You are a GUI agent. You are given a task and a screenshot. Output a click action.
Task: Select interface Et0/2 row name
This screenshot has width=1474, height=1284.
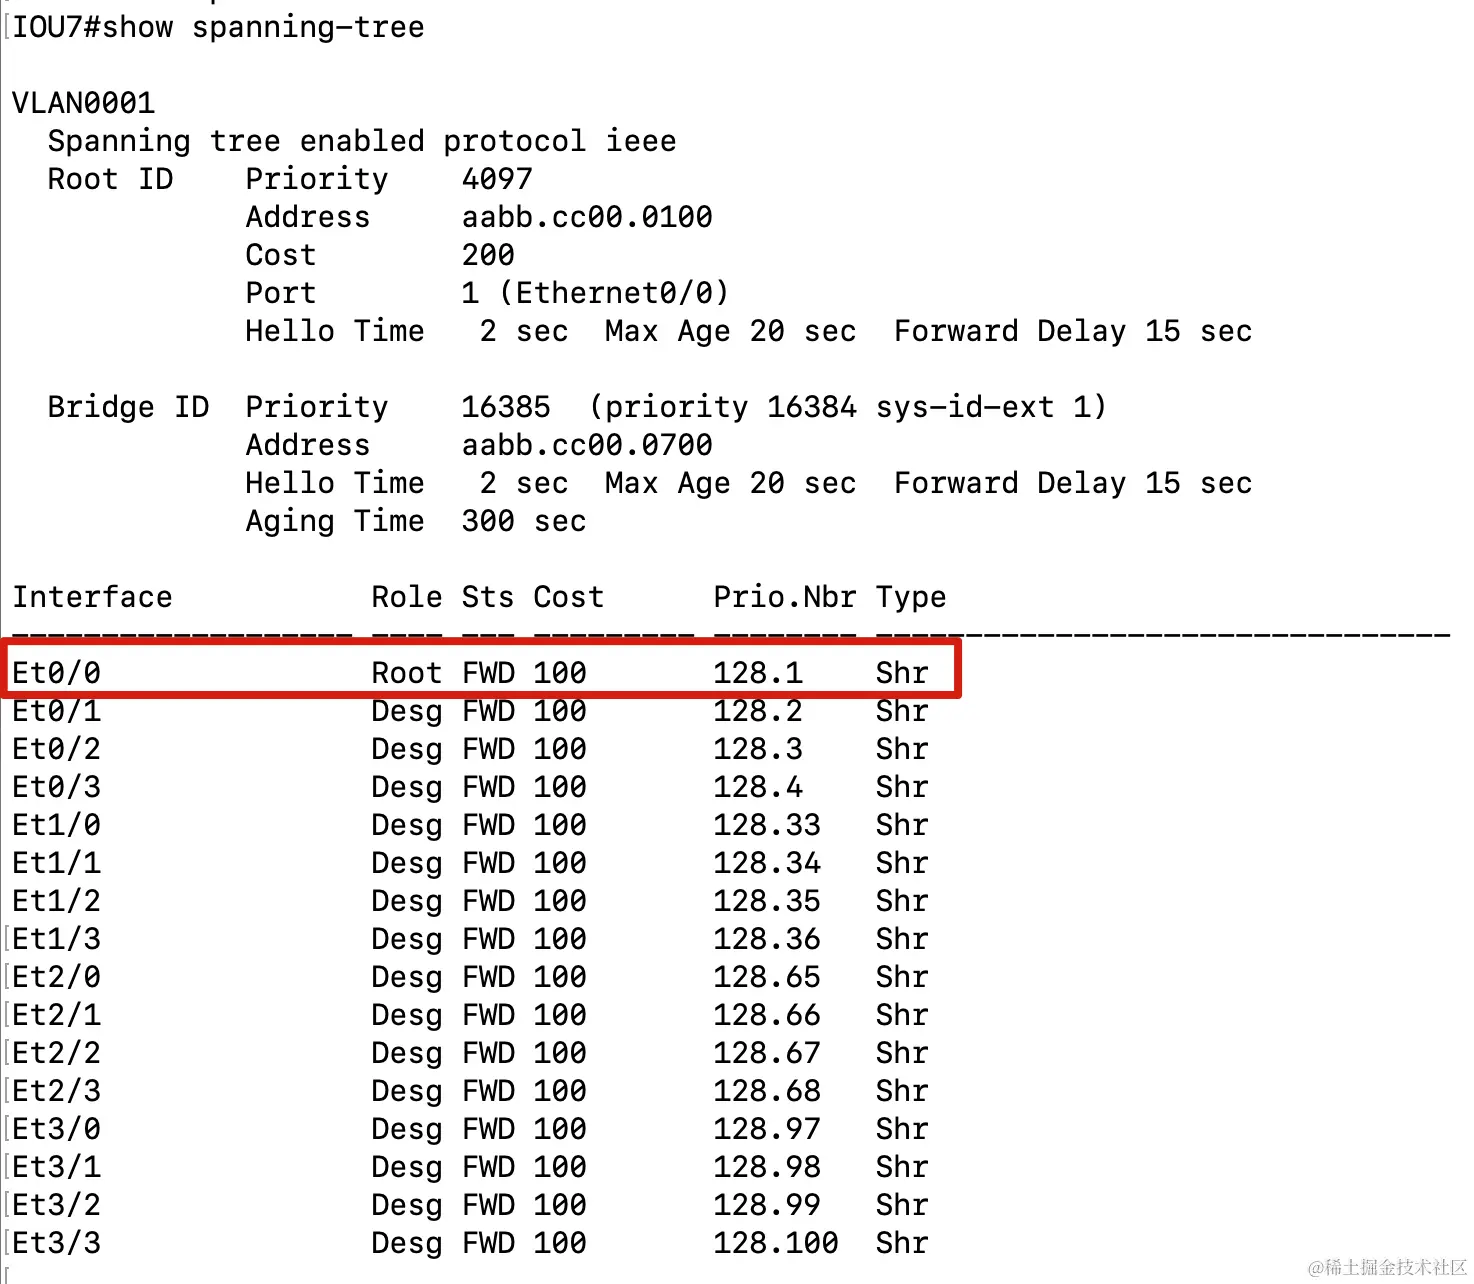coord(56,749)
